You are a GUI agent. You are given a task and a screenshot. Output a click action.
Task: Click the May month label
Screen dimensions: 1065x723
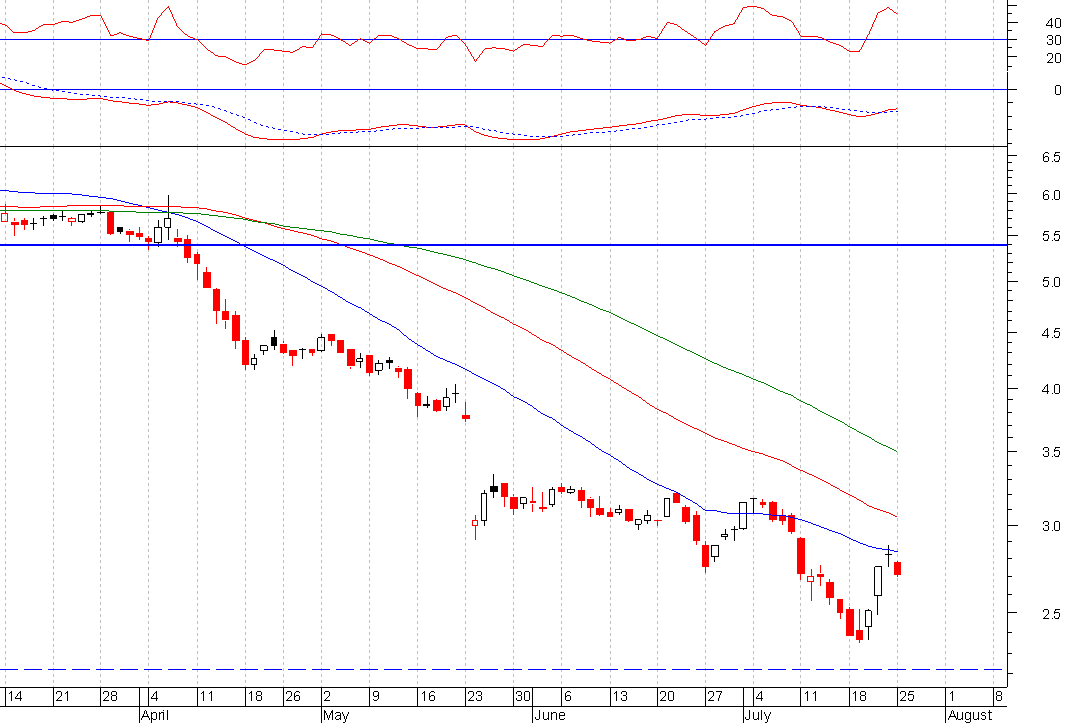[336, 715]
